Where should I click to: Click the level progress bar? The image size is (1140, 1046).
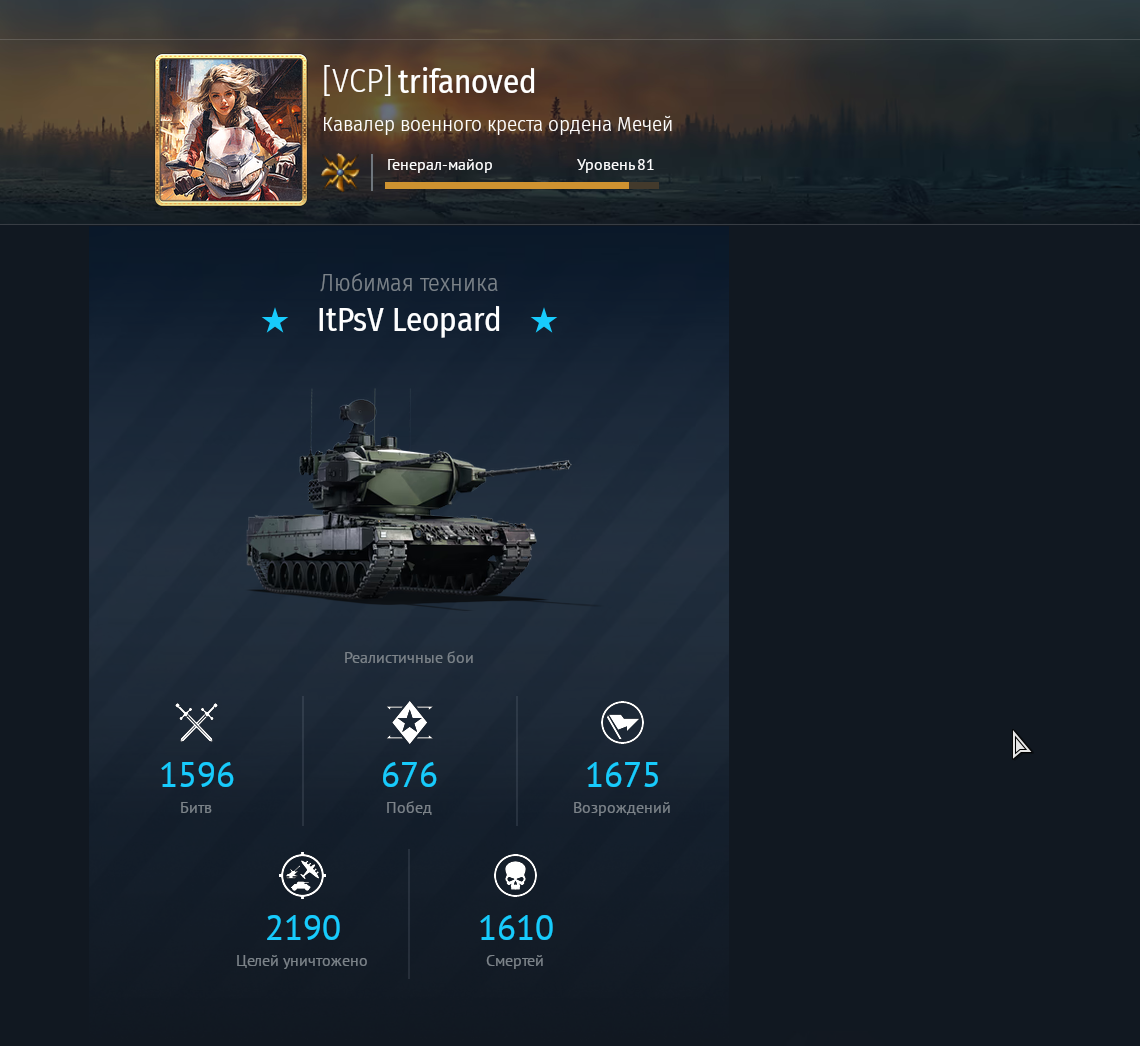[521, 186]
